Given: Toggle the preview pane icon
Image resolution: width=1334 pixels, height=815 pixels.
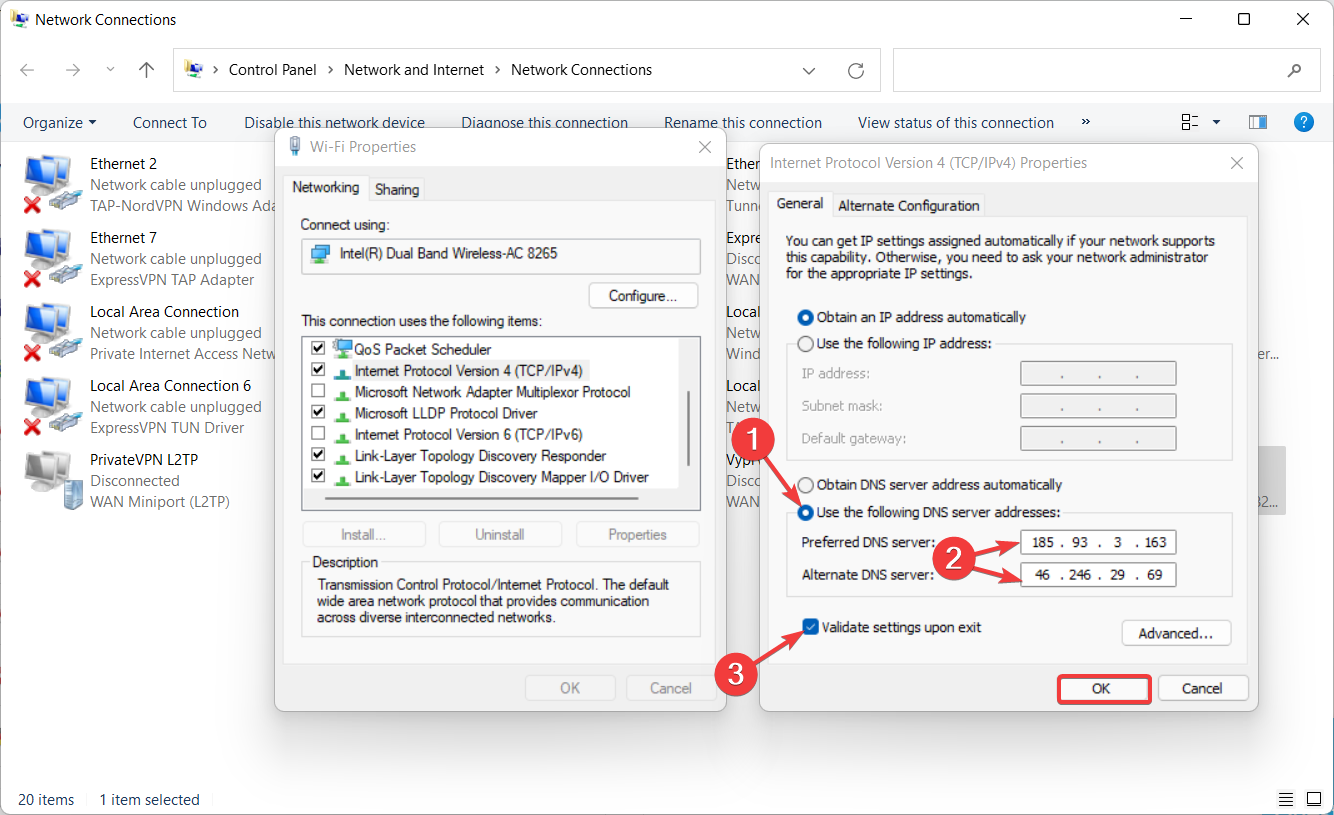Looking at the screenshot, I should (x=1258, y=122).
